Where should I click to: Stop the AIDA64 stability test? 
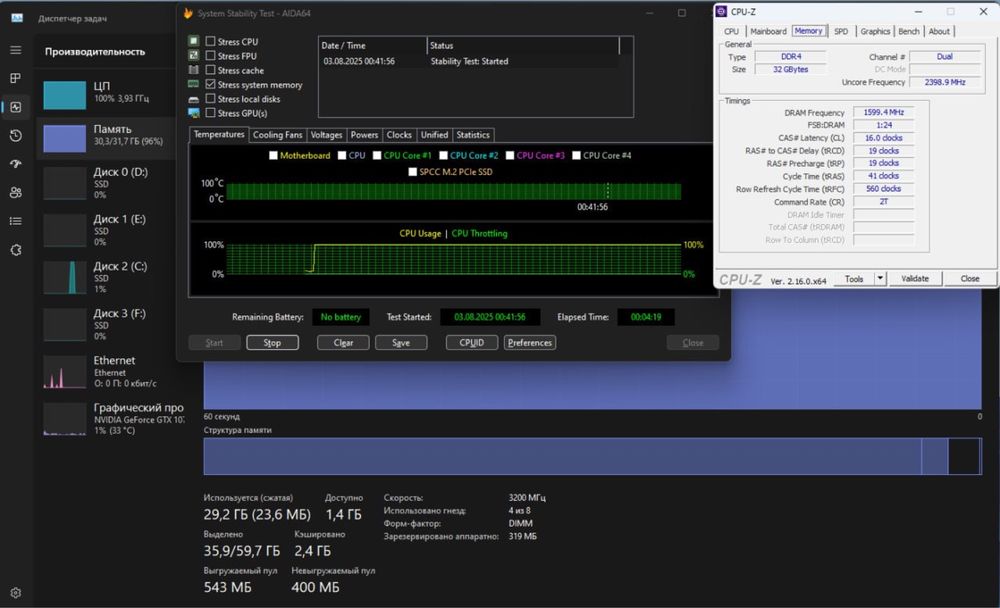tap(272, 343)
